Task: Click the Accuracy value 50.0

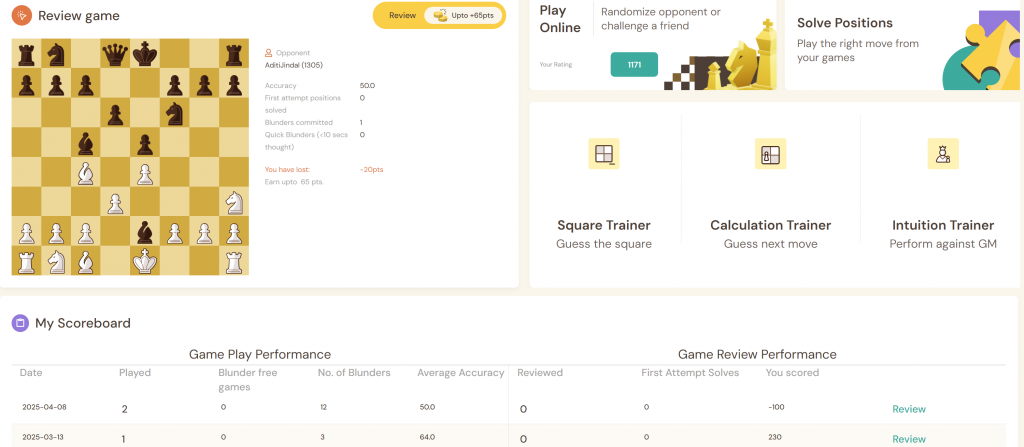Action: 367,86
